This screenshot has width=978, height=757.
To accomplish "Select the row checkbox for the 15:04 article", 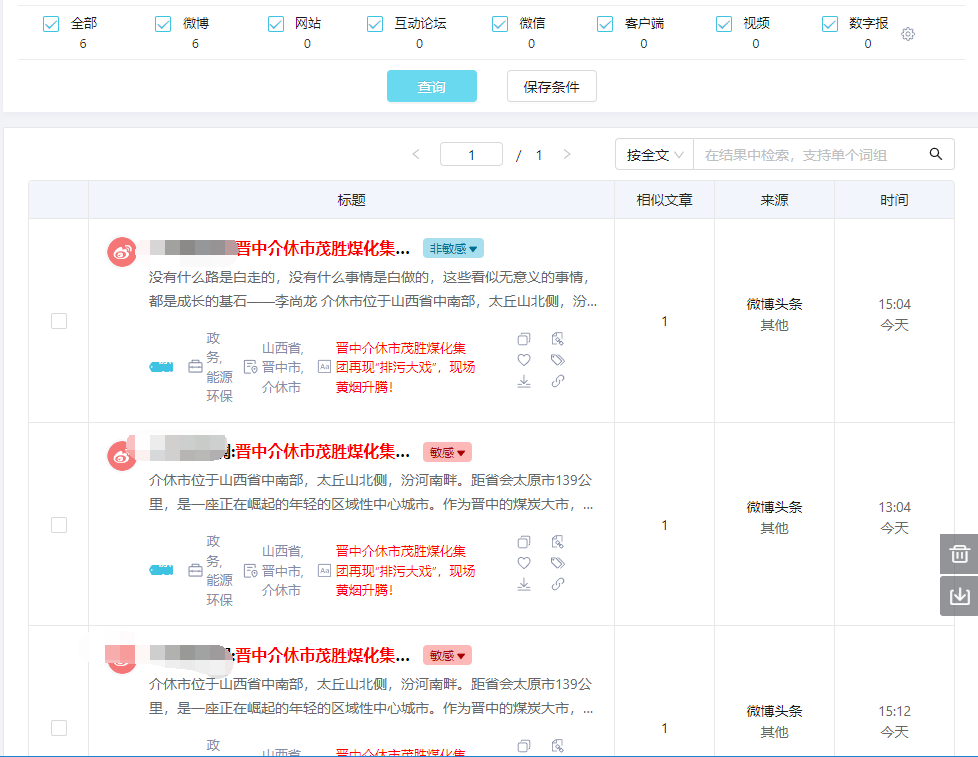I will coord(59,321).
